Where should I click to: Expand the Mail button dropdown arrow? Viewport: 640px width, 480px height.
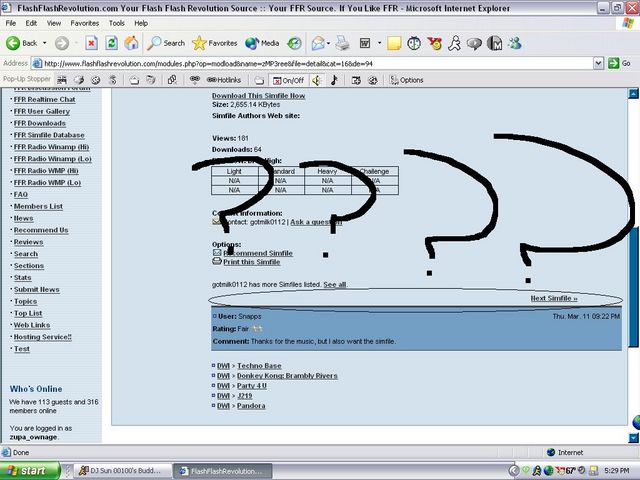tap(328, 43)
